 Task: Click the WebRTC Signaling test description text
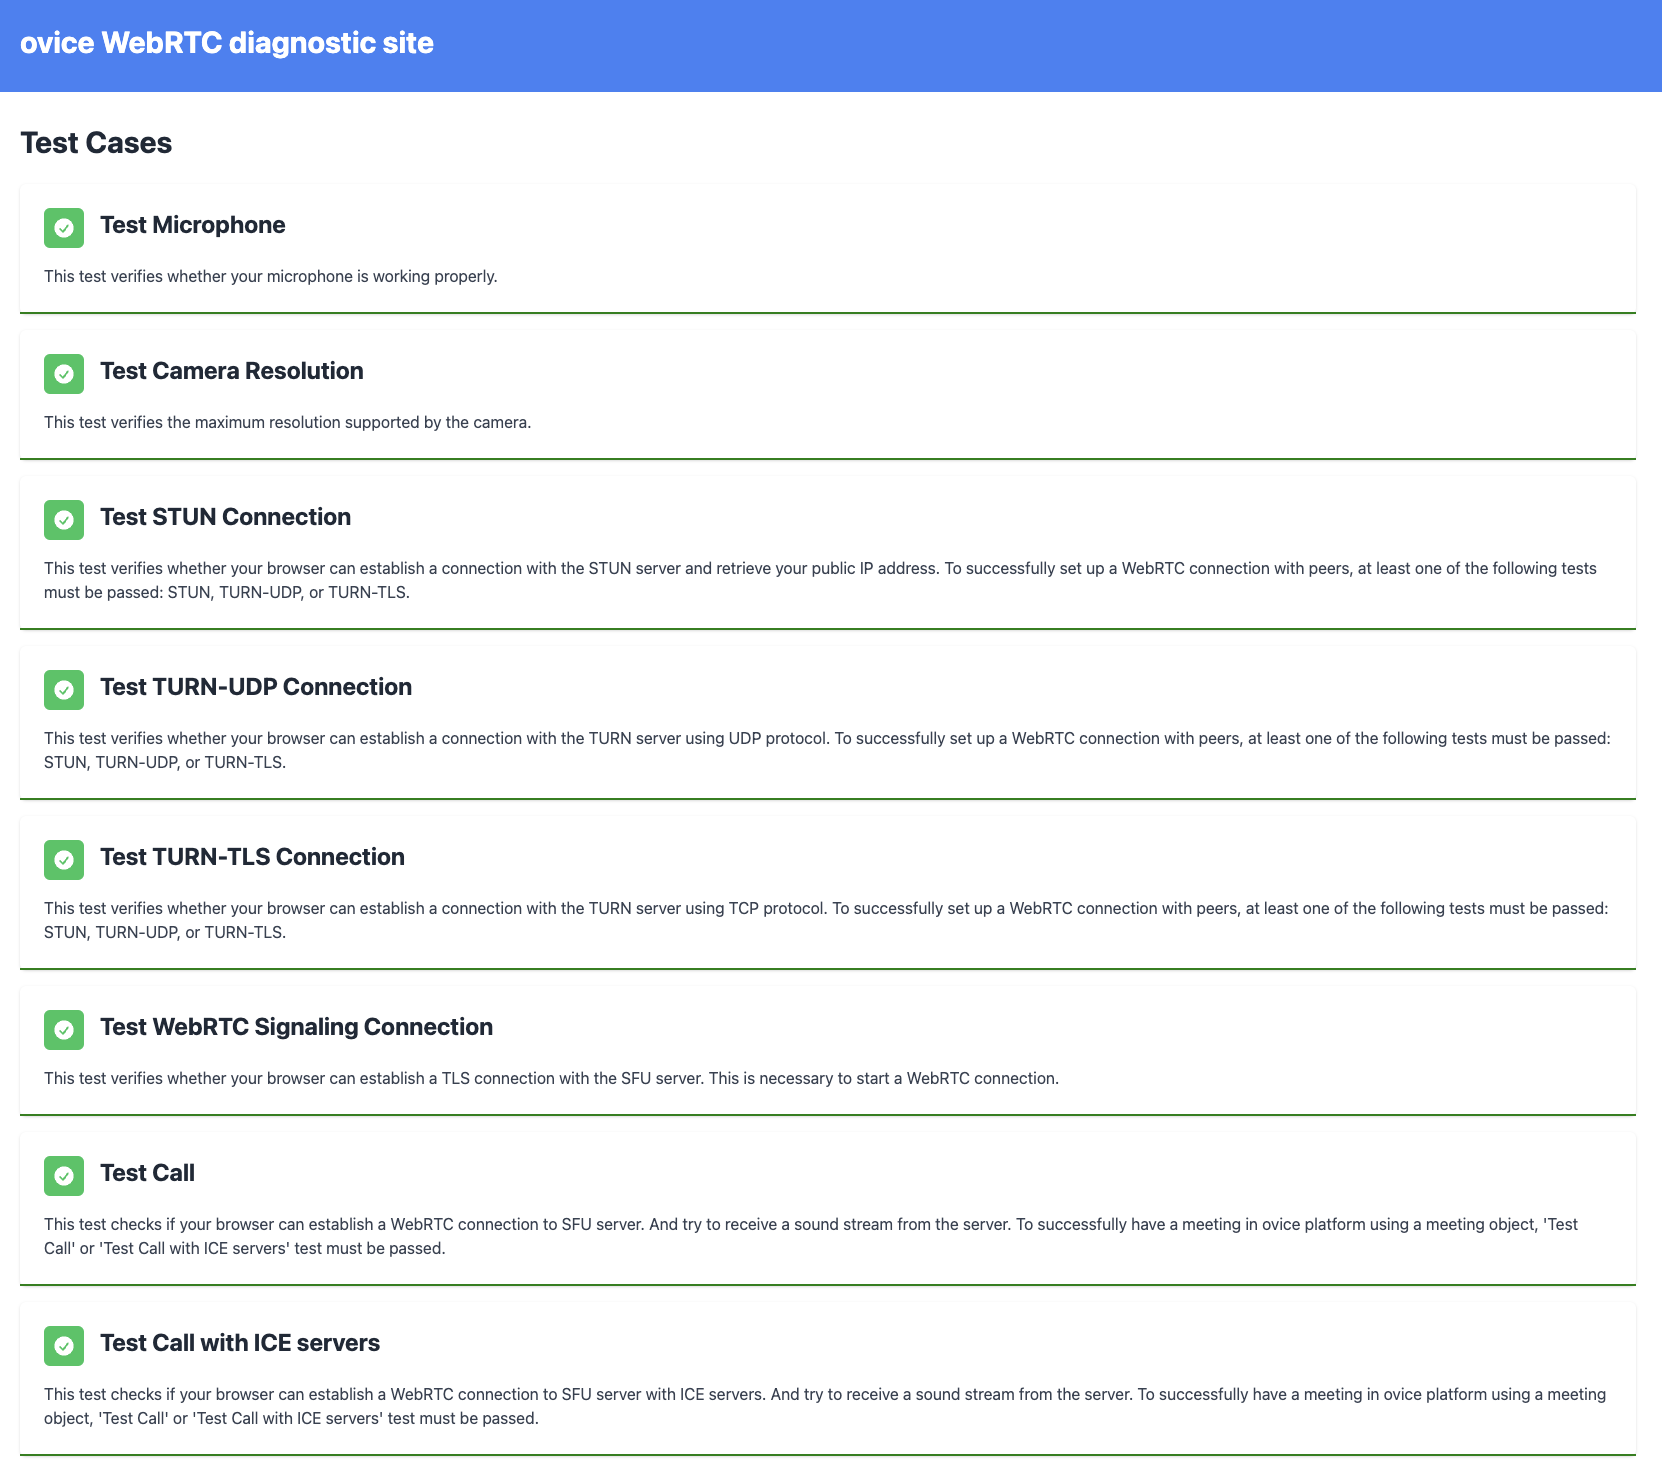tap(551, 1078)
